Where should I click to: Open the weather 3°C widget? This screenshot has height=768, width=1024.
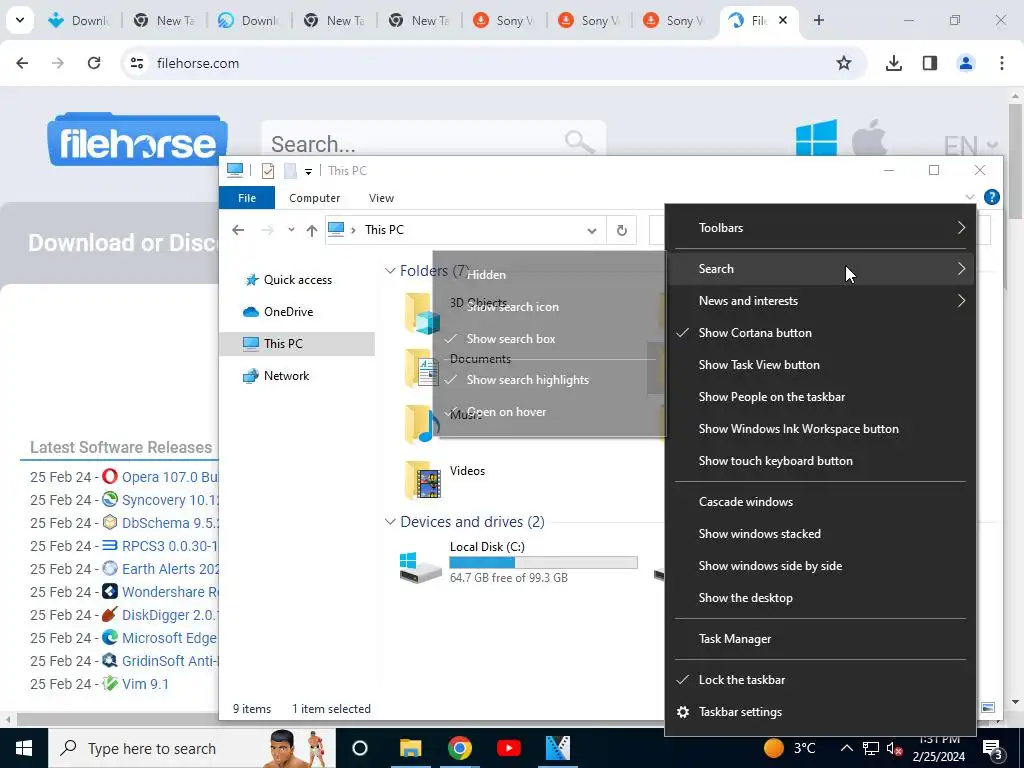(x=790, y=748)
